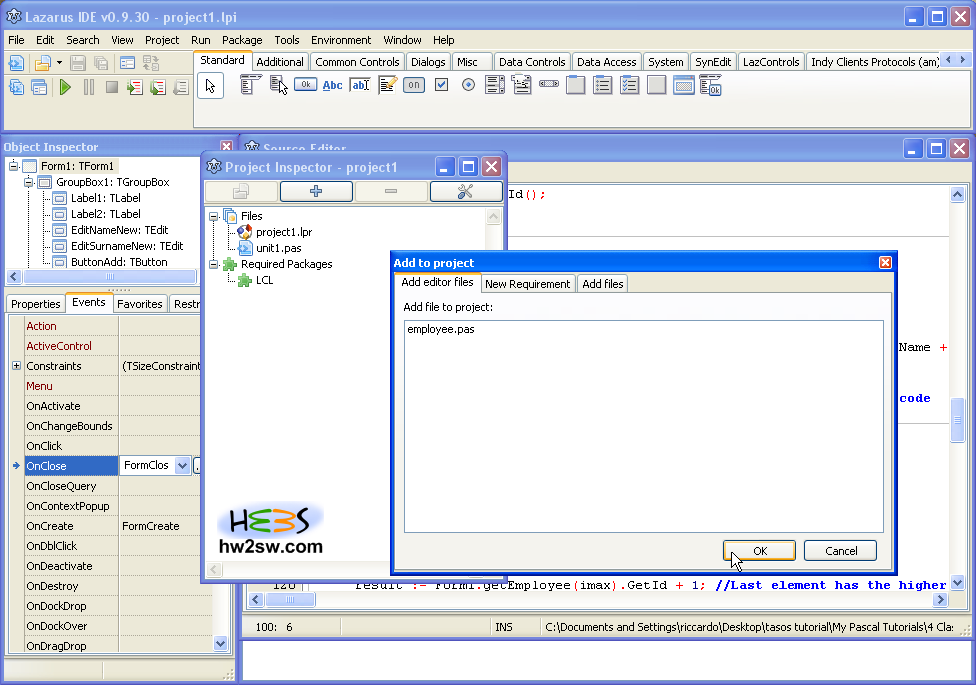Switch to the Add files tab
This screenshot has height=685, width=976.
point(603,284)
